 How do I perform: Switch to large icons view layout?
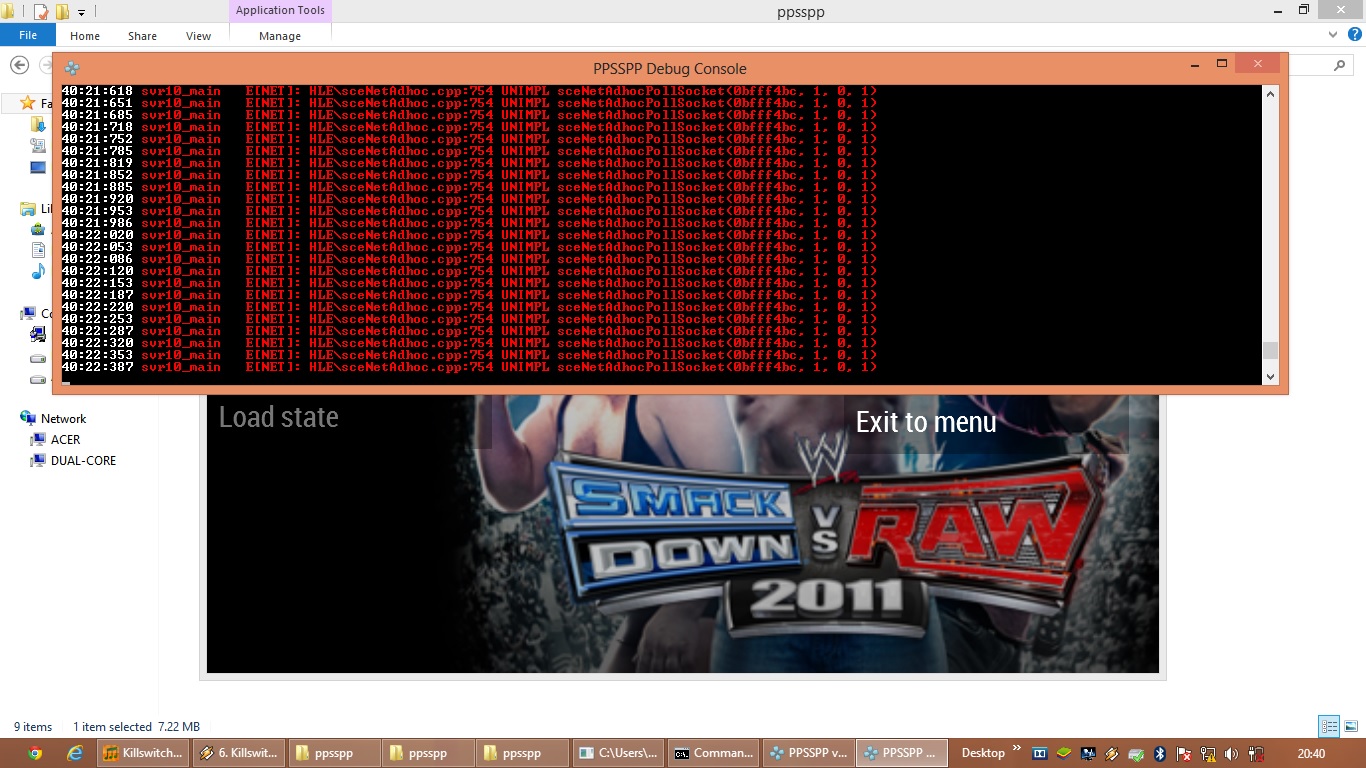click(x=1351, y=727)
